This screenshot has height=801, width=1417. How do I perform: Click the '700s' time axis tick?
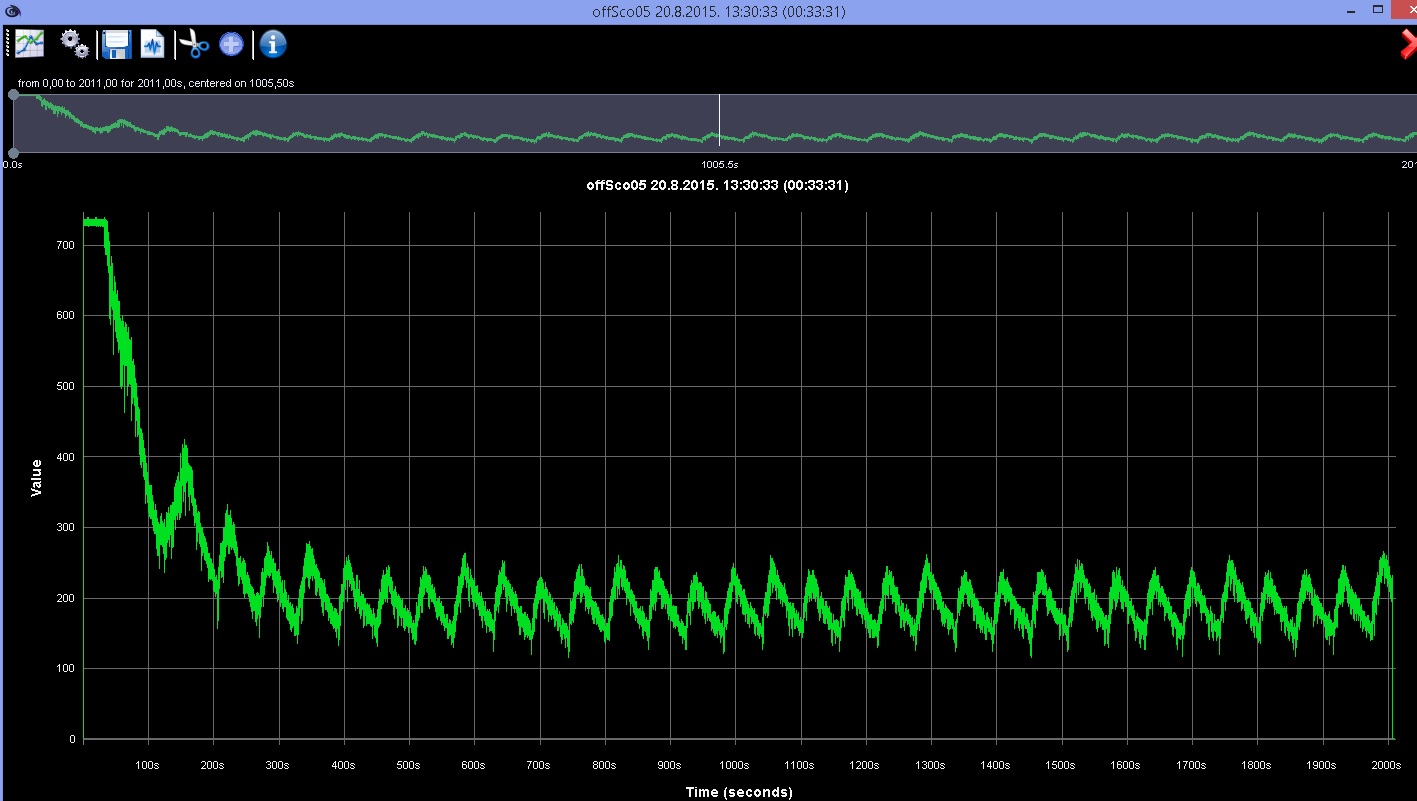click(539, 765)
